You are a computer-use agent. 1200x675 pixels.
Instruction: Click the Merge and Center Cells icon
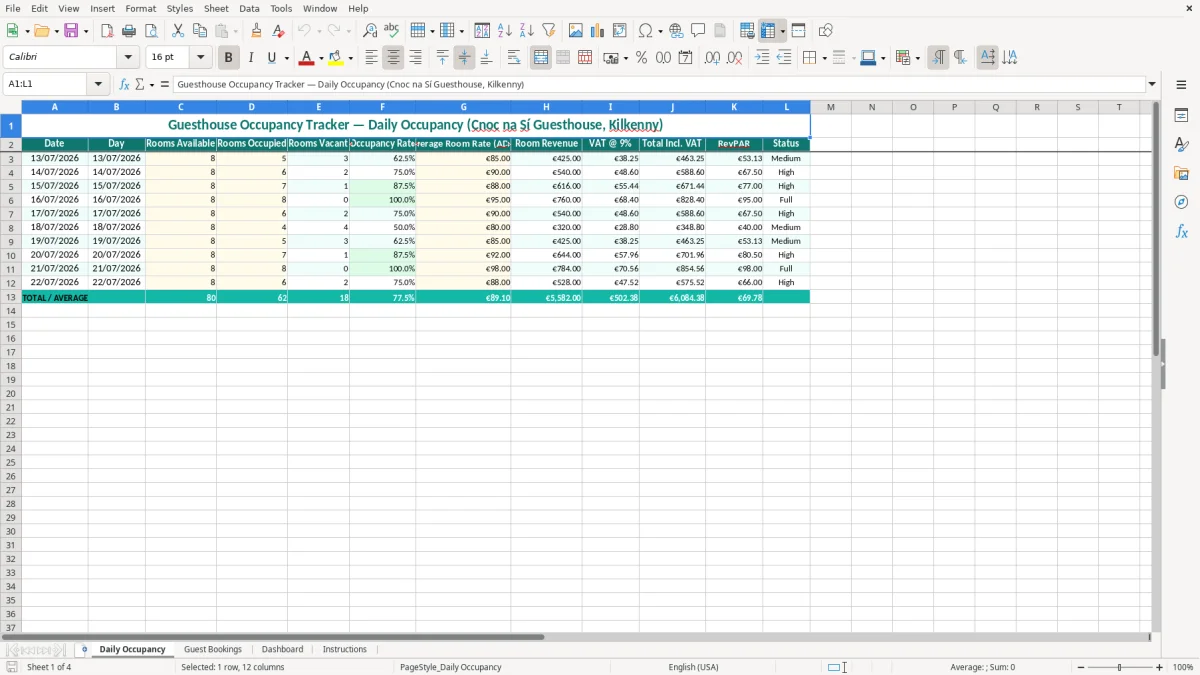[541, 58]
